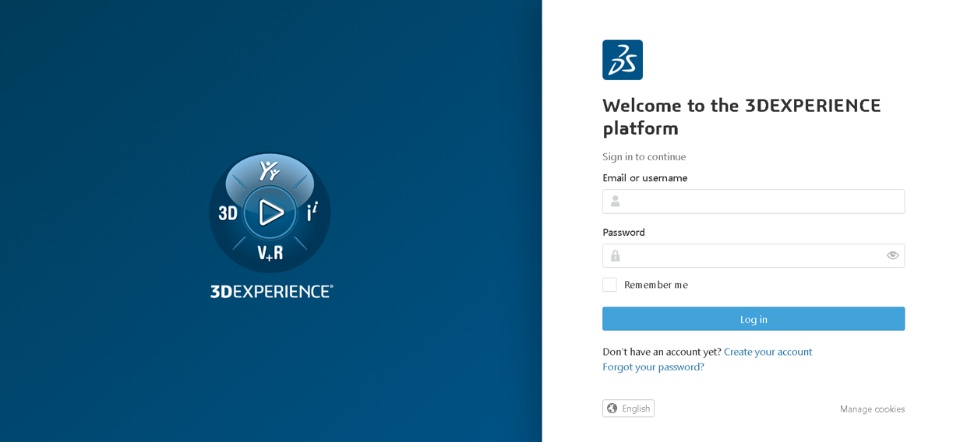The width and height of the screenshot is (960, 442).
Task: Select the V+R quadrant of the compass
Action: click(x=270, y=252)
